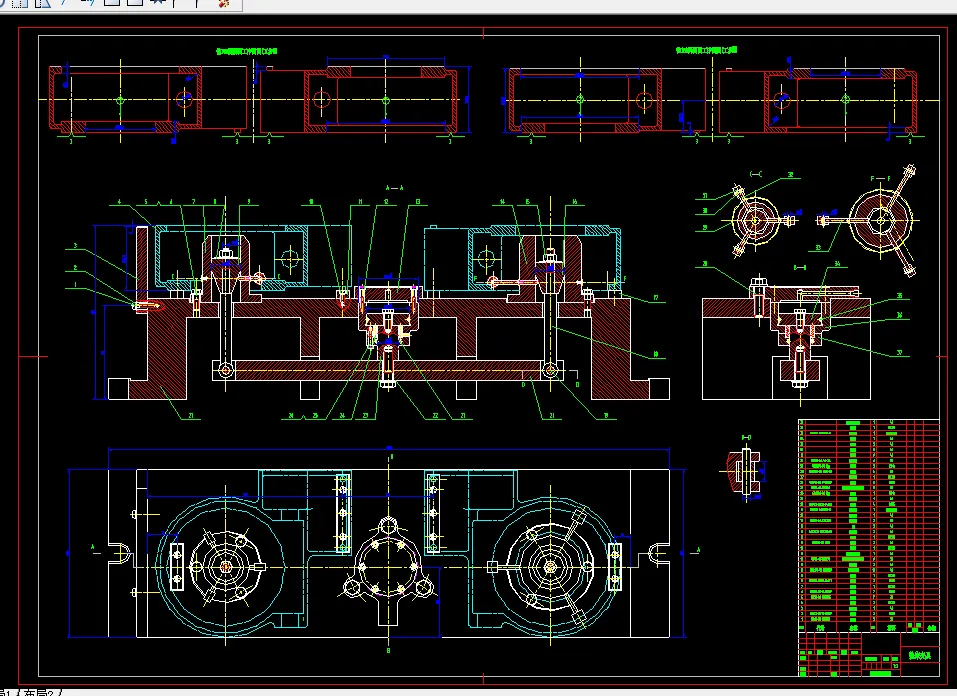The width and height of the screenshot is (957, 696).
Task: Select the C—C section label
Action: (x=756, y=175)
